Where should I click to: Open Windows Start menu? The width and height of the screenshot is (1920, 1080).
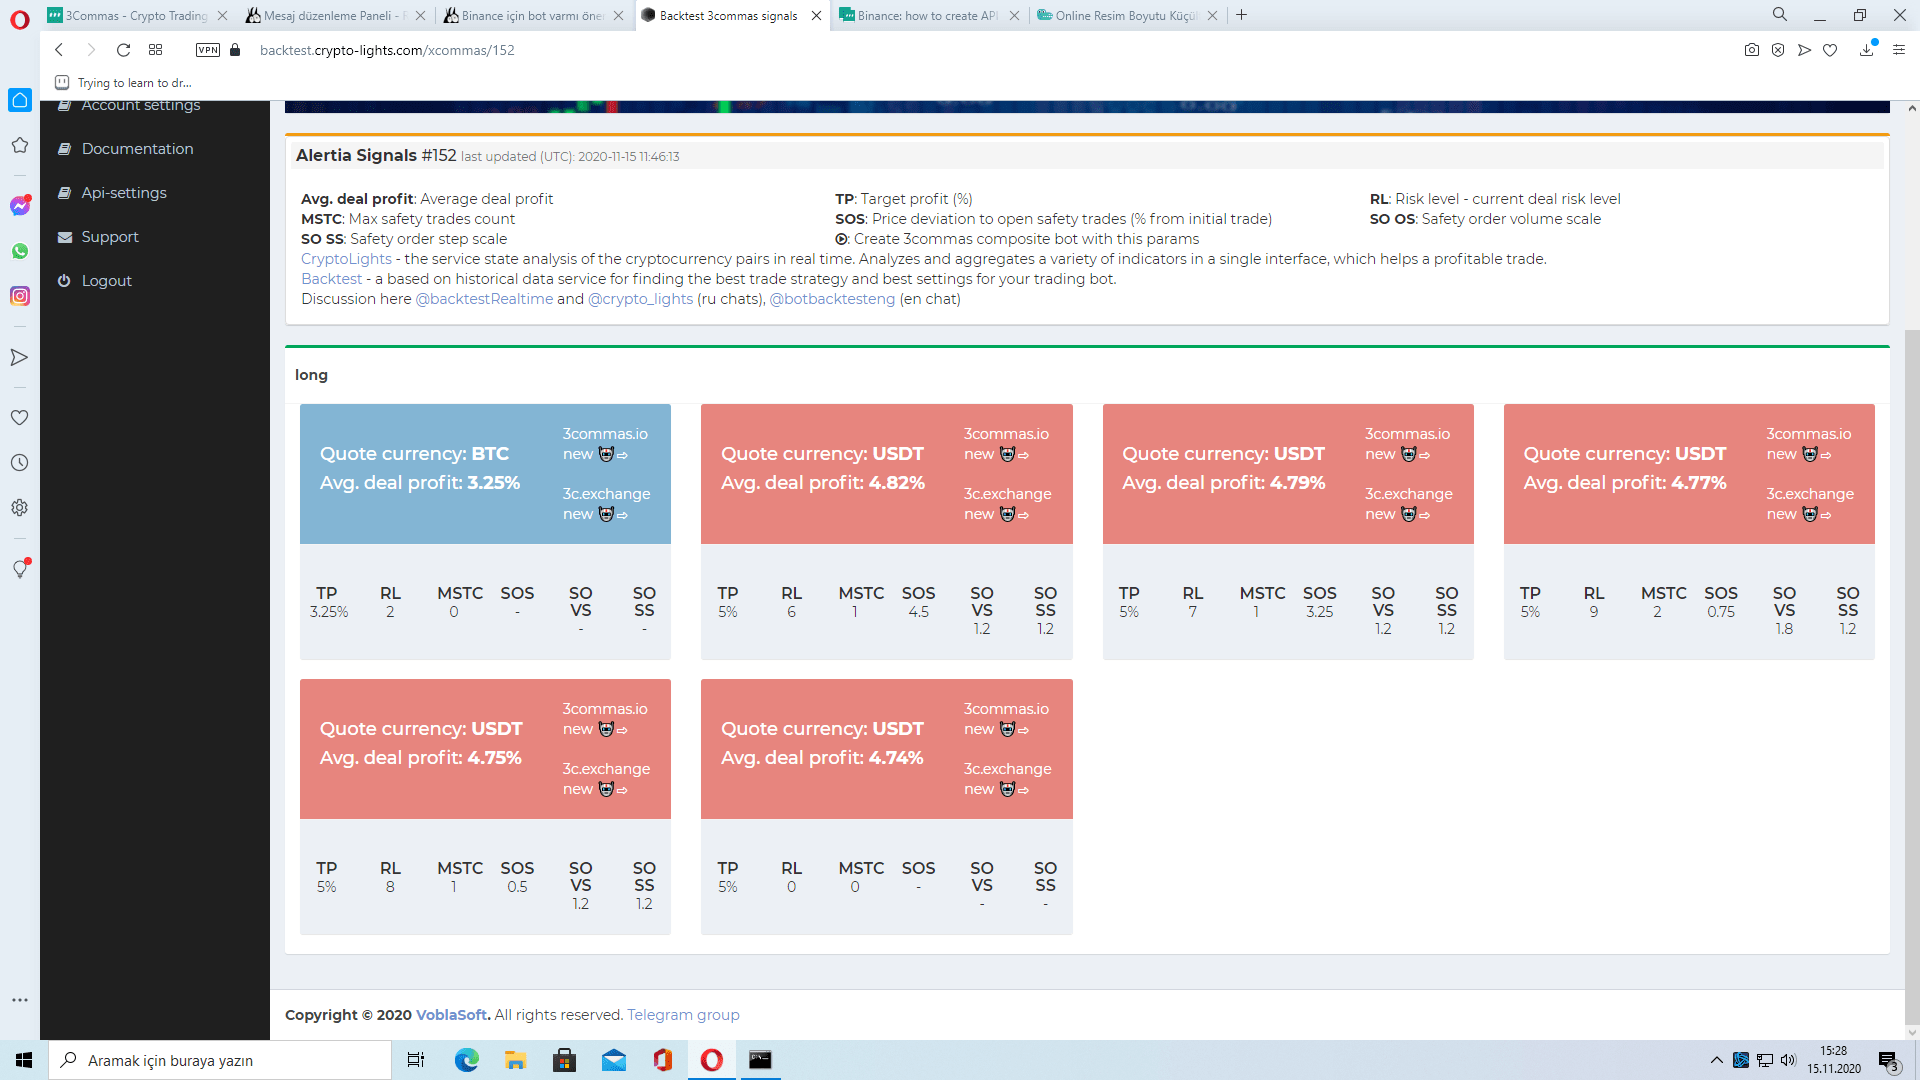pos(24,1060)
